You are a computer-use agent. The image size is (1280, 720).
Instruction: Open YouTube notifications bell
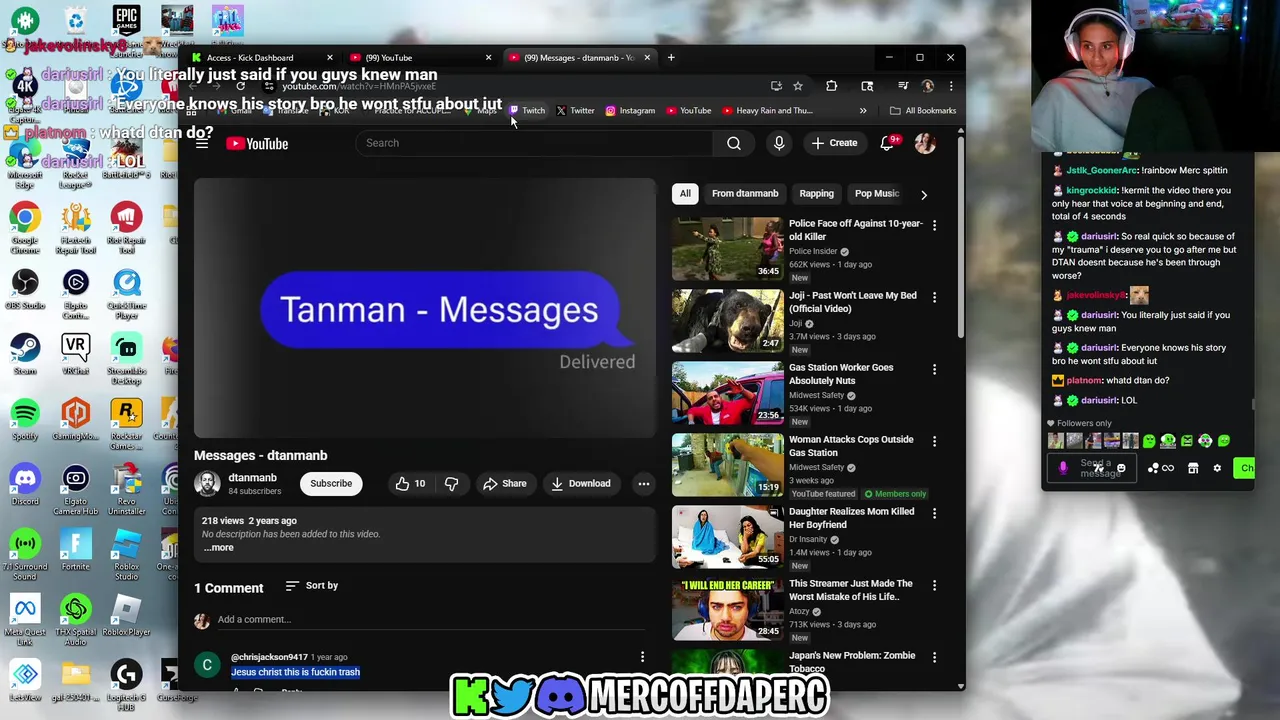click(887, 143)
